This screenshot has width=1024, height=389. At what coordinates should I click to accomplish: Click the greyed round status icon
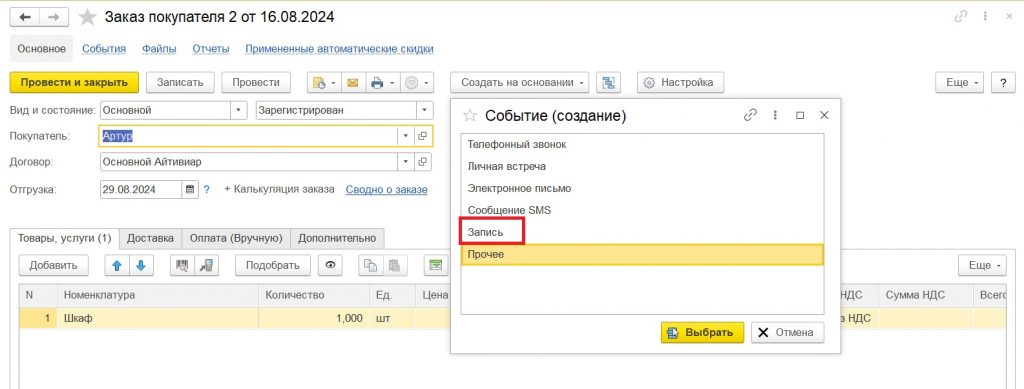pos(411,83)
